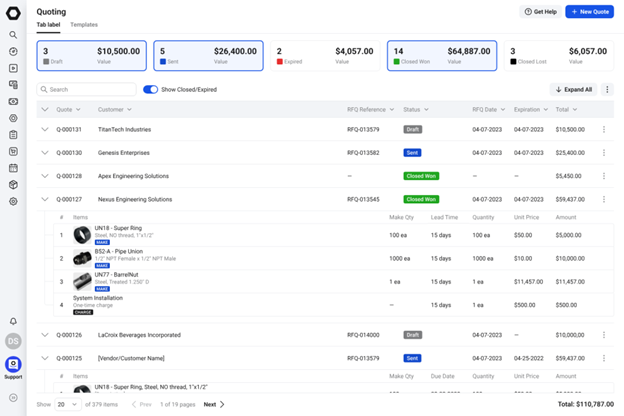
Task: Toggle the Closed Won summary card filter
Action: [439, 55]
